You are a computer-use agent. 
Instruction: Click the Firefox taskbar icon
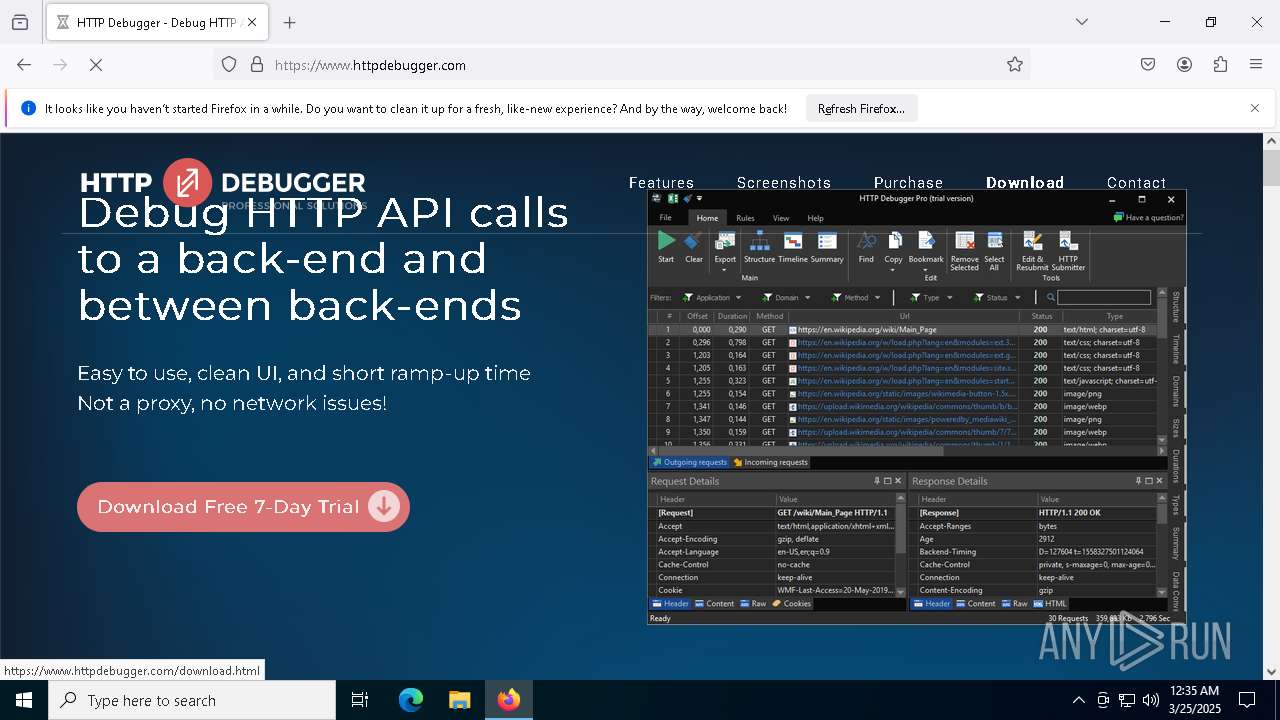[x=509, y=700]
